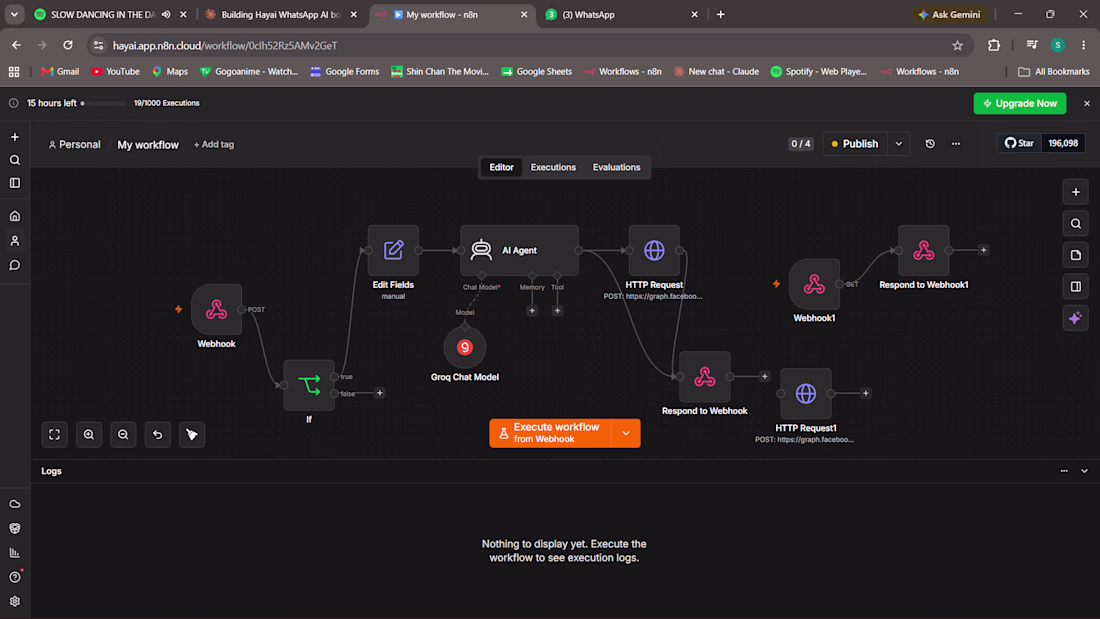Open the workflow more options menu

coord(956,144)
